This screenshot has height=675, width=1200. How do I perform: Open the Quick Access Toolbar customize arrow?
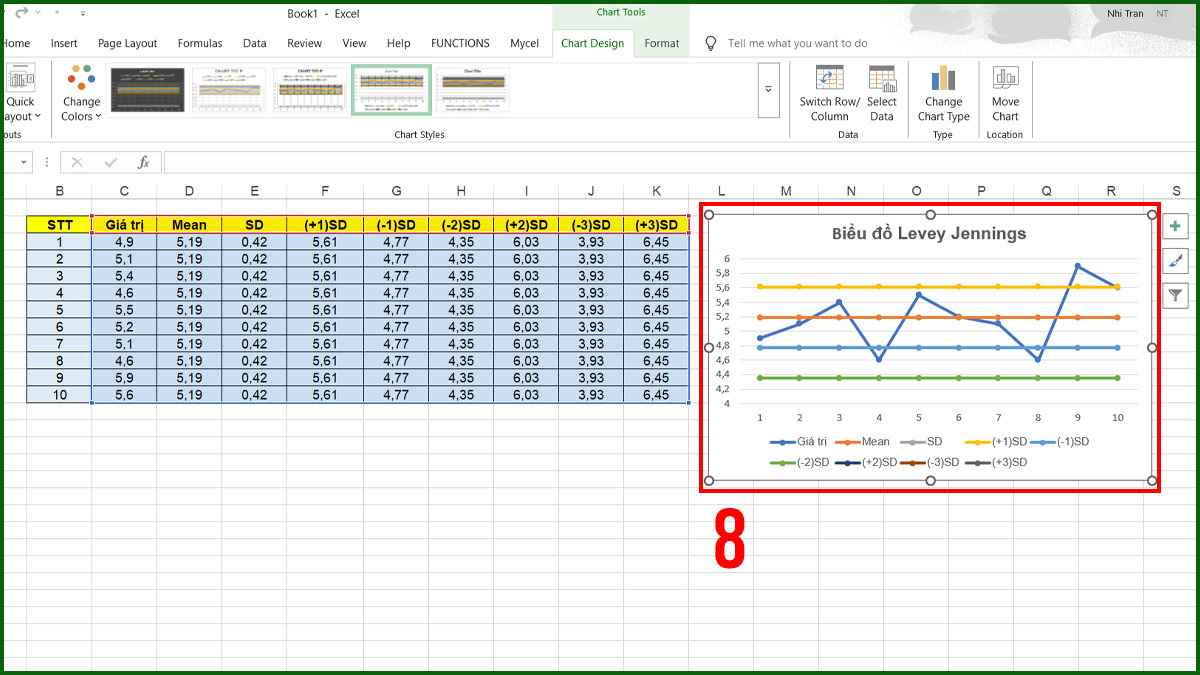click(82, 13)
